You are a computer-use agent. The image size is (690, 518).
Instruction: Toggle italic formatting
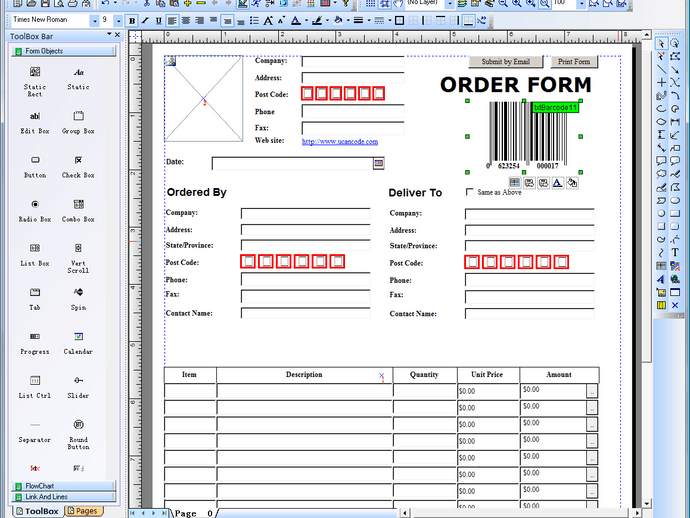145,21
